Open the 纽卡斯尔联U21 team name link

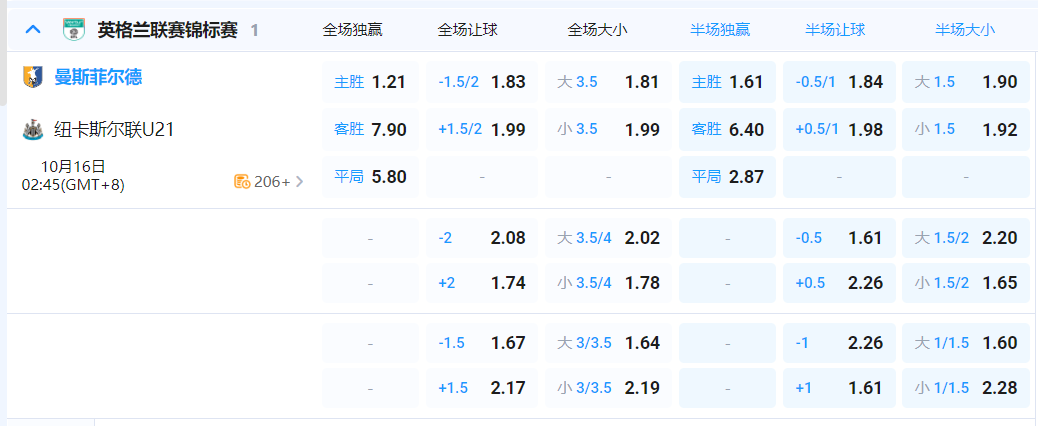pyautogui.click(x=115, y=129)
